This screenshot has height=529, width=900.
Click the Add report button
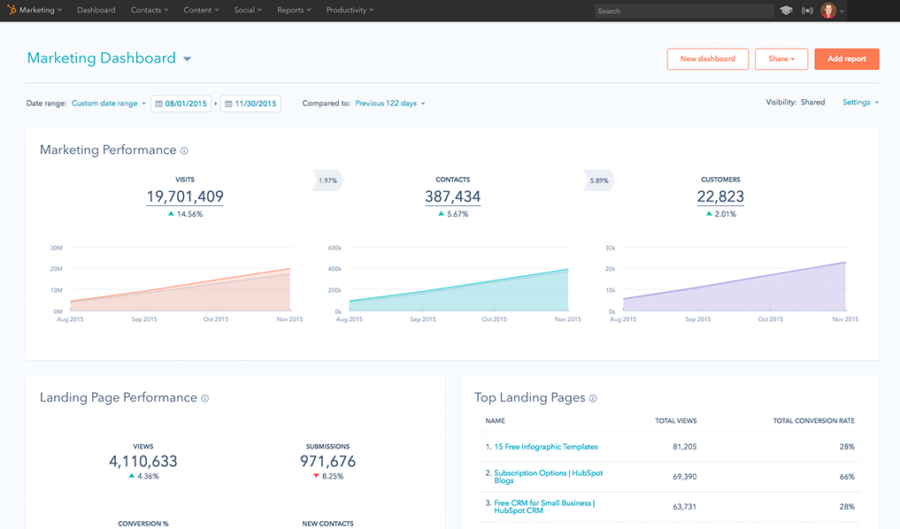(846, 59)
